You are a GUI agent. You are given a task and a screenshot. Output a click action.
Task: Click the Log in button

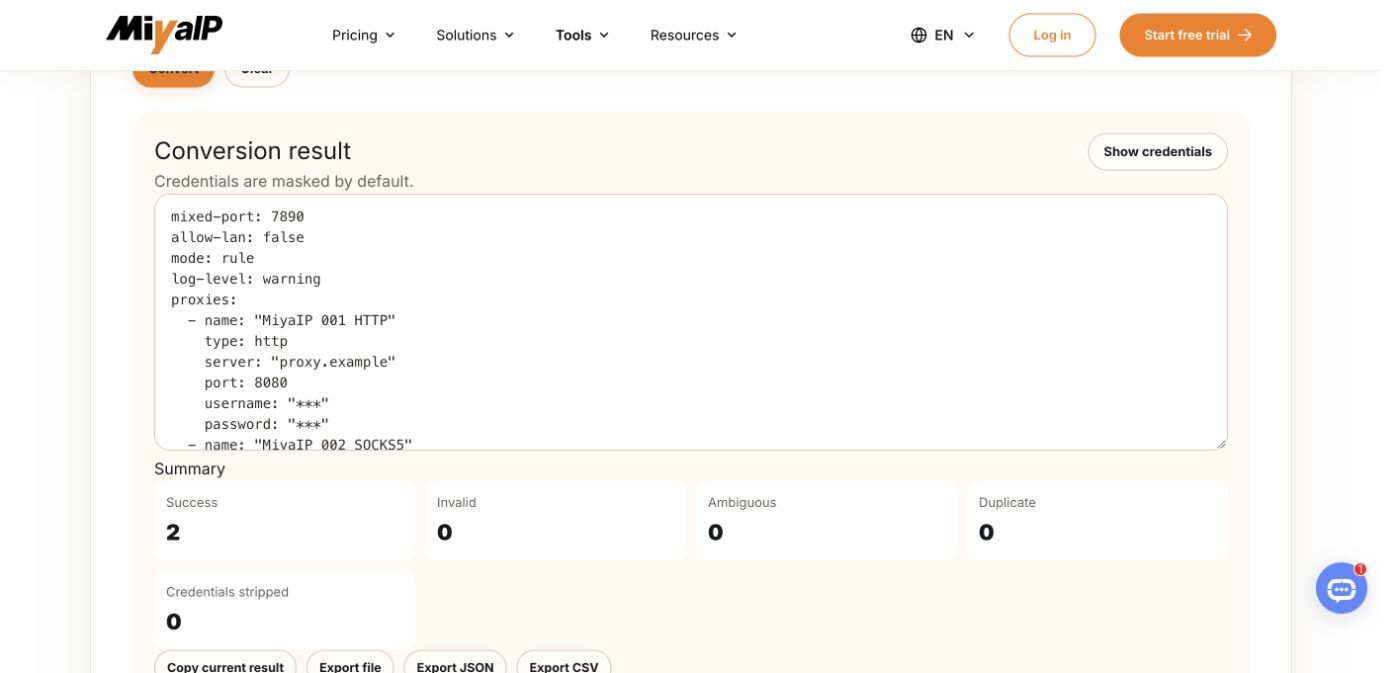pyautogui.click(x=1052, y=35)
